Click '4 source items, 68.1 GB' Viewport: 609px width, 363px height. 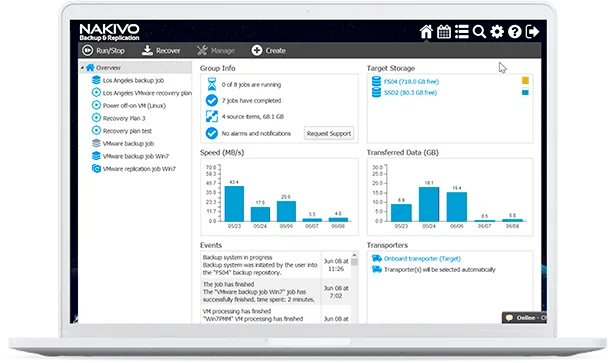[x=253, y=117]
